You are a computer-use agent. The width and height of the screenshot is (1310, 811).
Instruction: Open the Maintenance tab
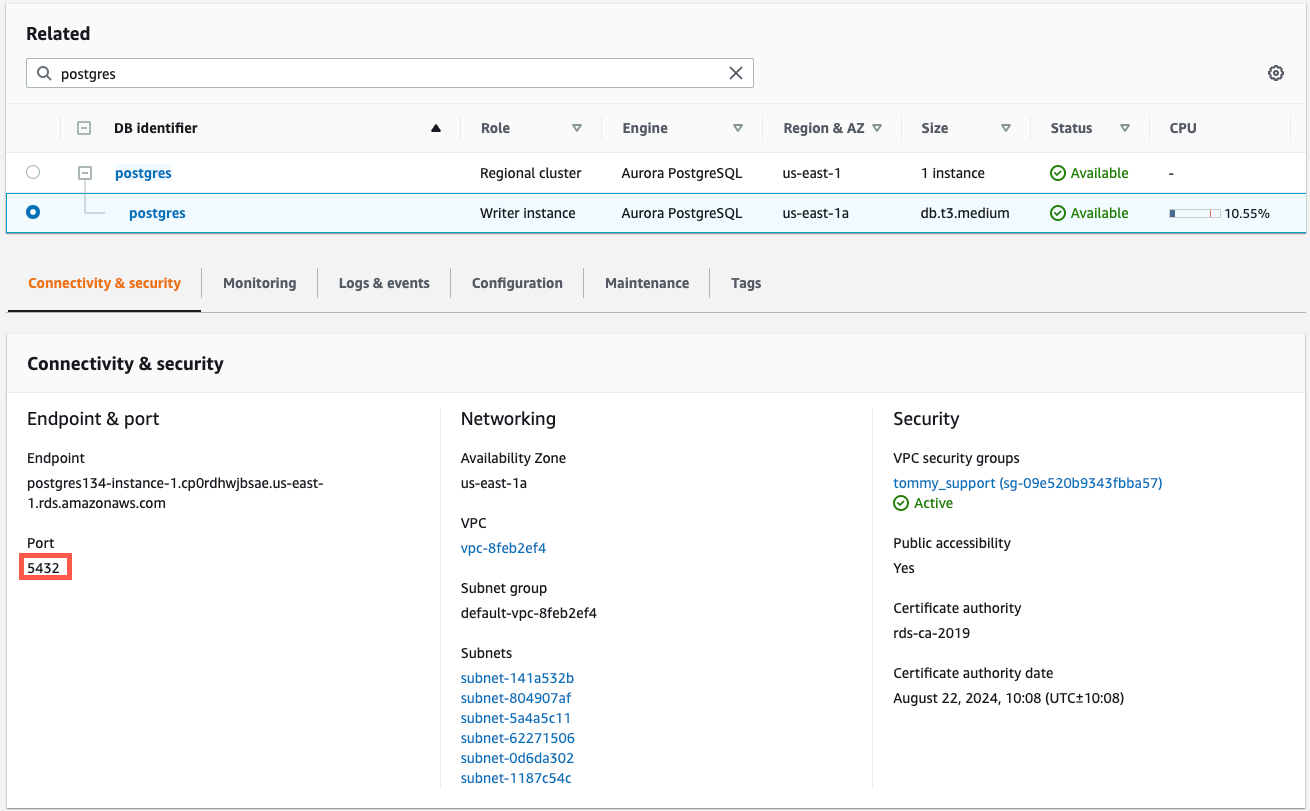(x=647, y=283)
